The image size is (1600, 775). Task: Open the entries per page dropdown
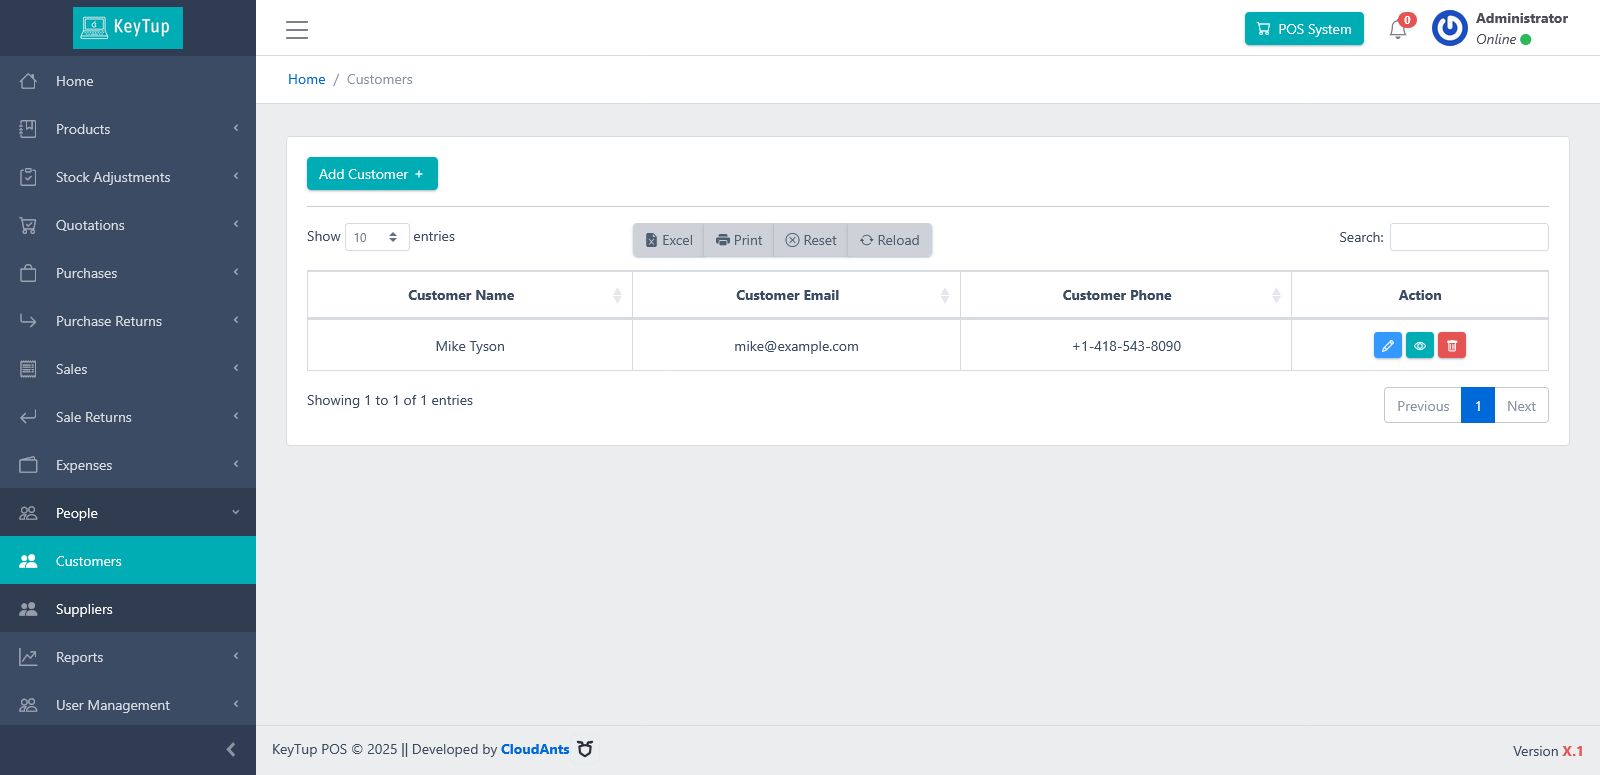click(377, 237)
